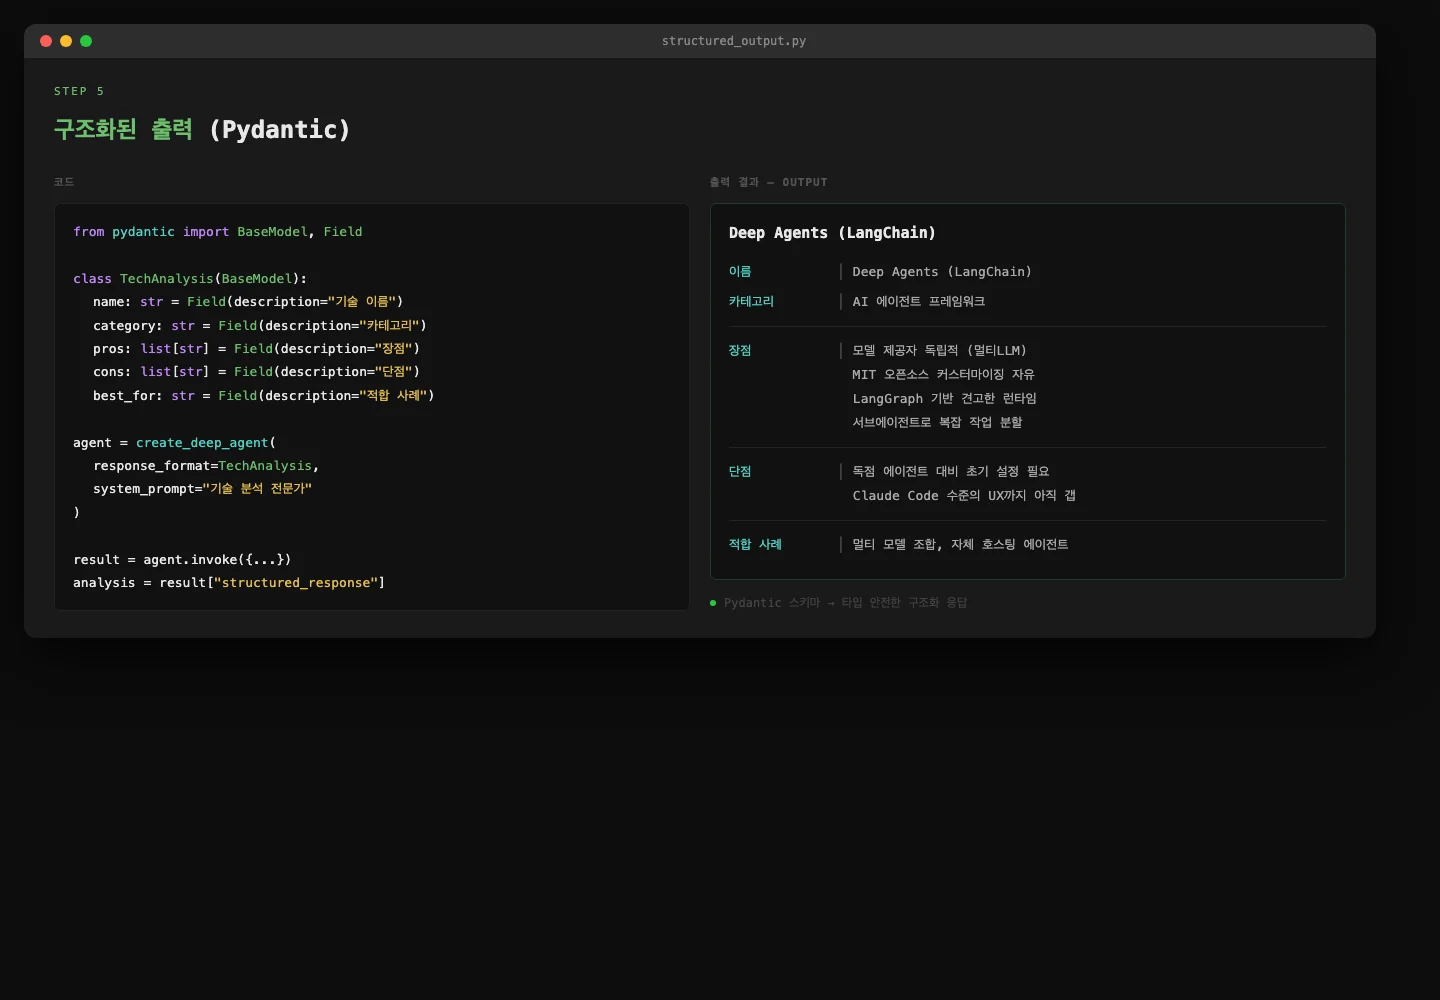Image resolution: width=1440 pixels, height=1000 pixels.
Task: Click the class TechAnalysis definition line
Action: (x=190, y=279)
